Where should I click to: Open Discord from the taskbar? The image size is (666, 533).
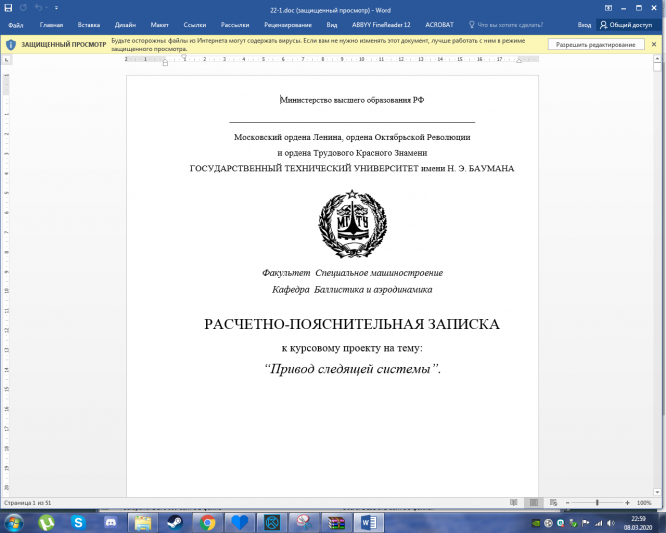pos(110,522)
